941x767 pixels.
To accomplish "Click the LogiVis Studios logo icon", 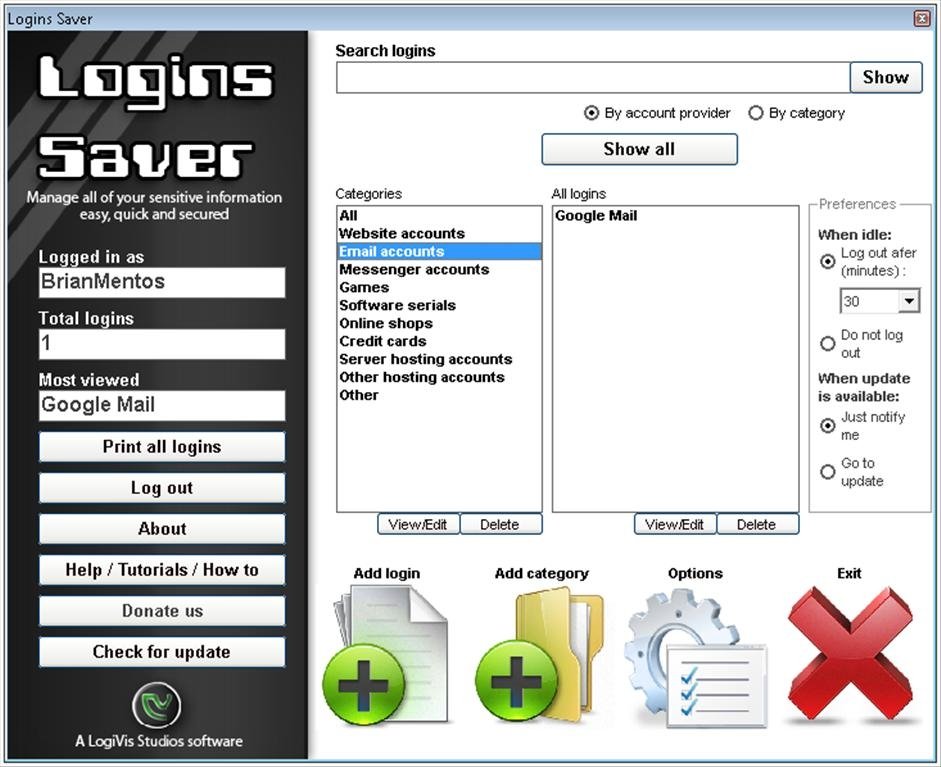I will pos(157,705).
